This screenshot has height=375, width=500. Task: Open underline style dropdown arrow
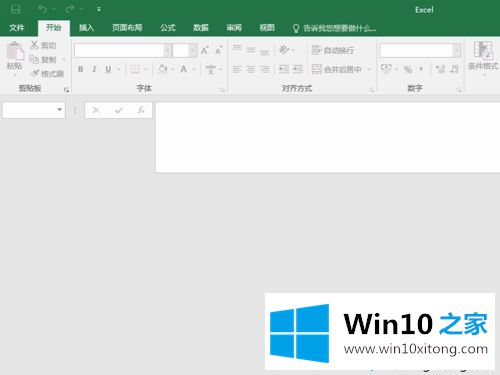(x=119, y=70)
